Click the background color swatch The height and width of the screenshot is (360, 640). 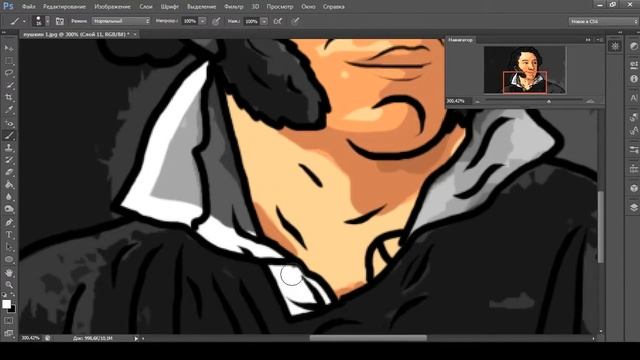coord(13,309)
